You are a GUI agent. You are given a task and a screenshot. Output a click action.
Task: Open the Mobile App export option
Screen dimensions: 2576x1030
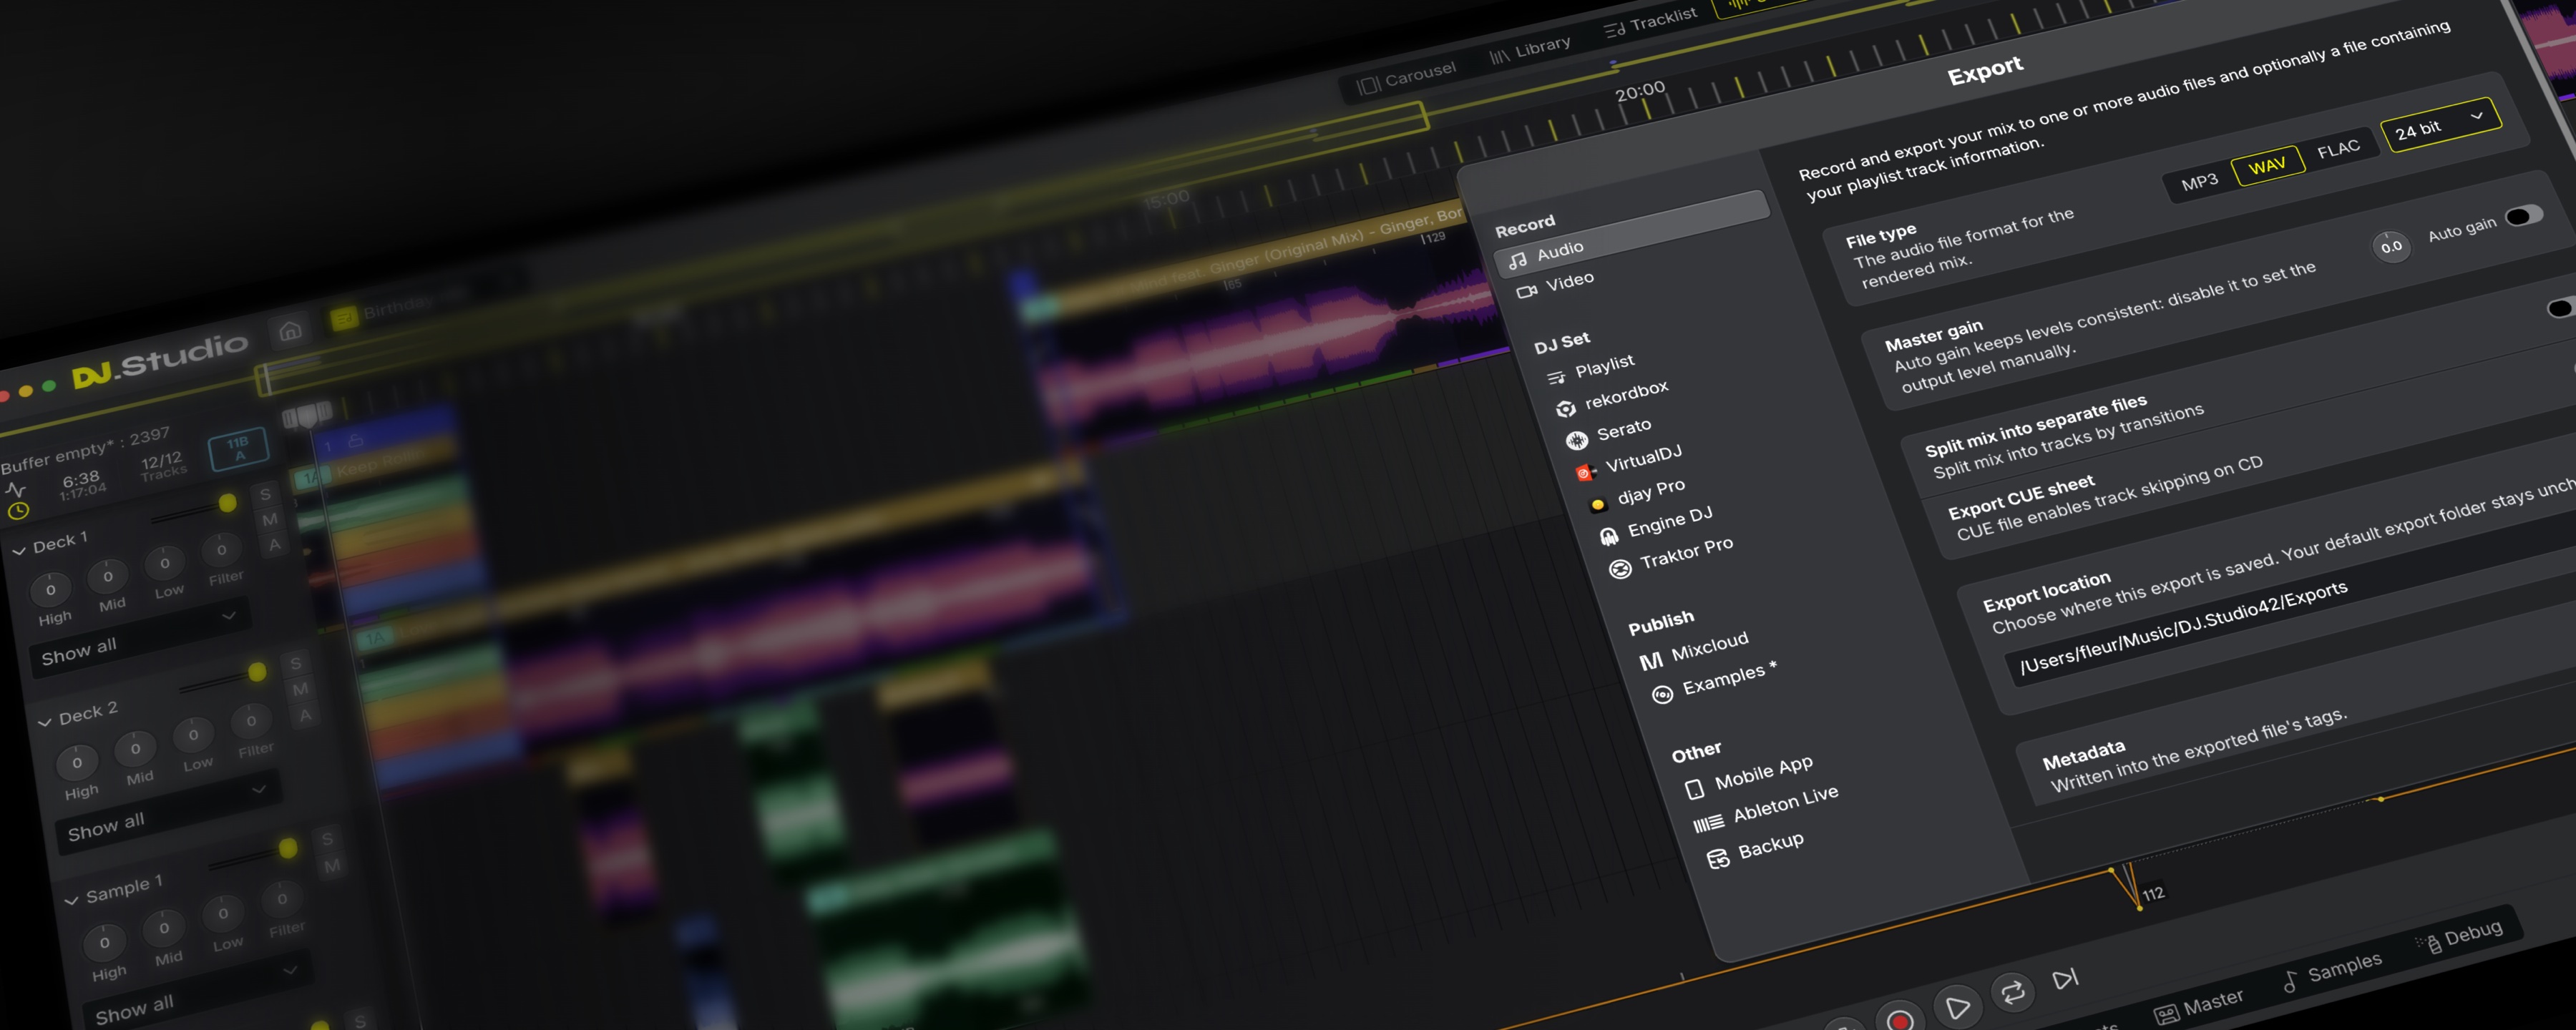(x=1749, y=777)
